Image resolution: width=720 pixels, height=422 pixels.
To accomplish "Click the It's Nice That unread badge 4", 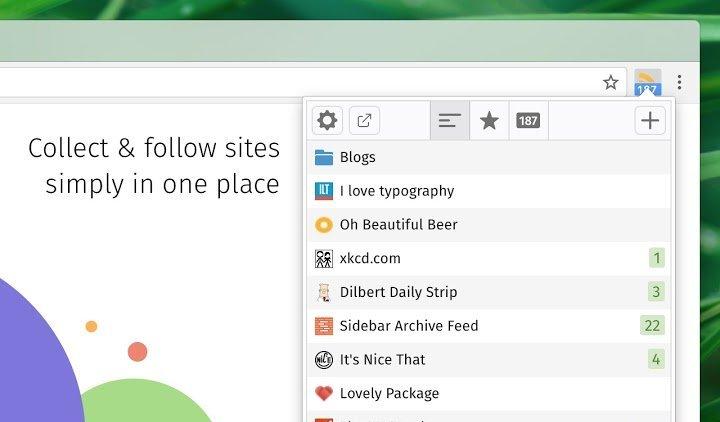I will (x=656, y=359).
